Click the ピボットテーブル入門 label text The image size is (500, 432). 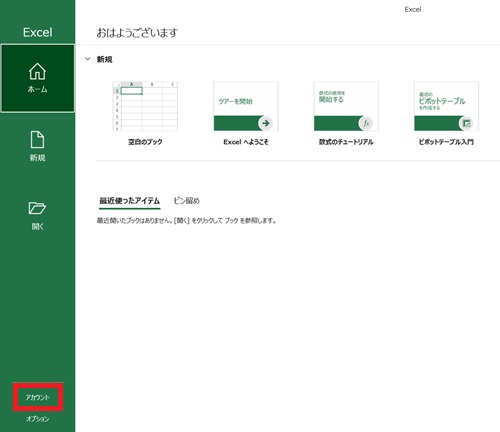tap(446, 142)
